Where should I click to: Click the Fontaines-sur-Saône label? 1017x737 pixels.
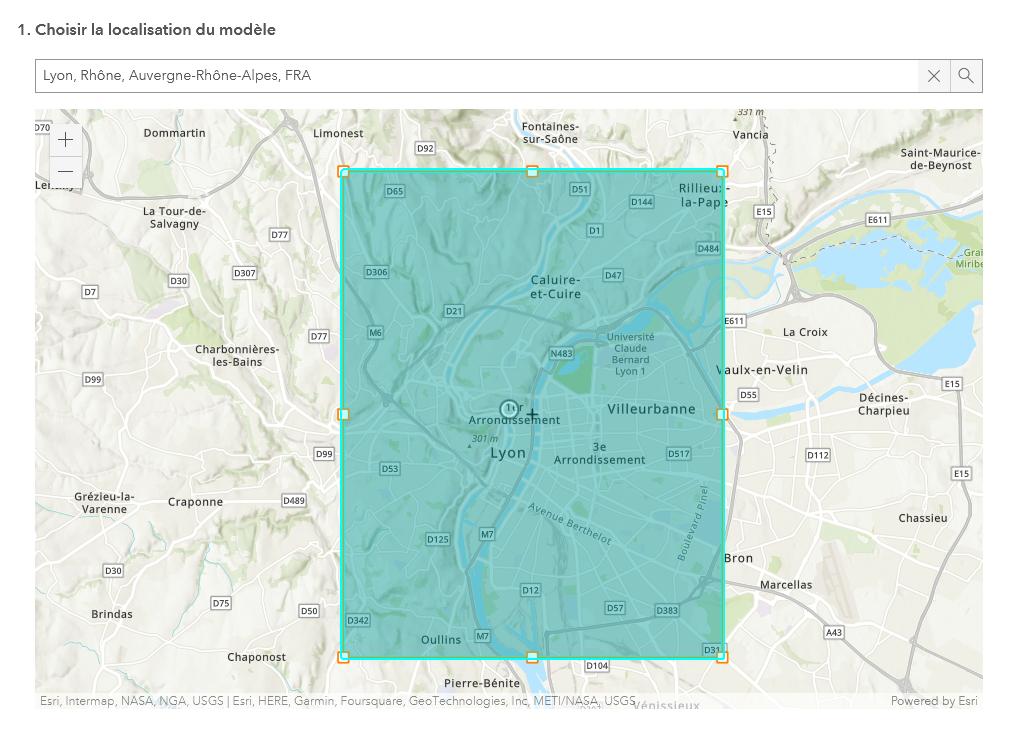click(550, 133)
